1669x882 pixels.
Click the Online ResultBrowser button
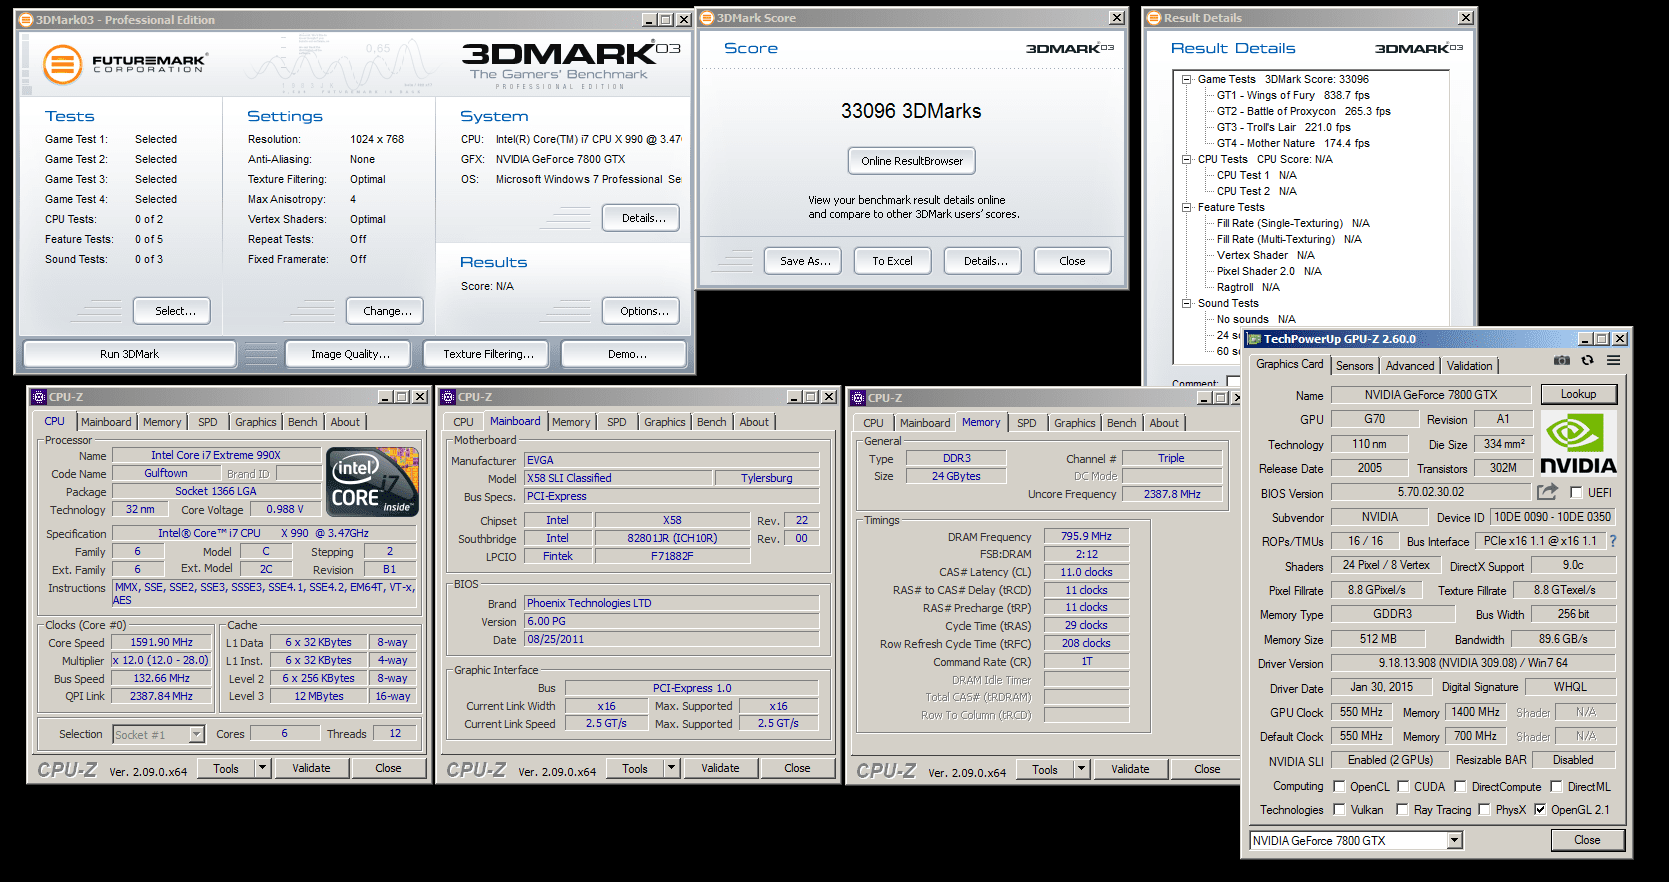912,161
